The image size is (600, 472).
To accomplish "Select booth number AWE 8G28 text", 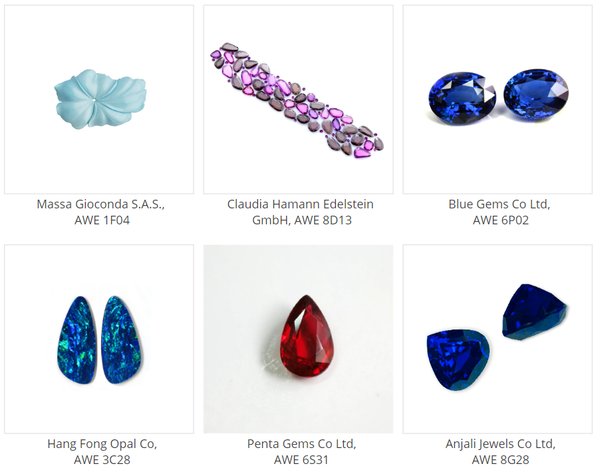I will click(501, 459).
